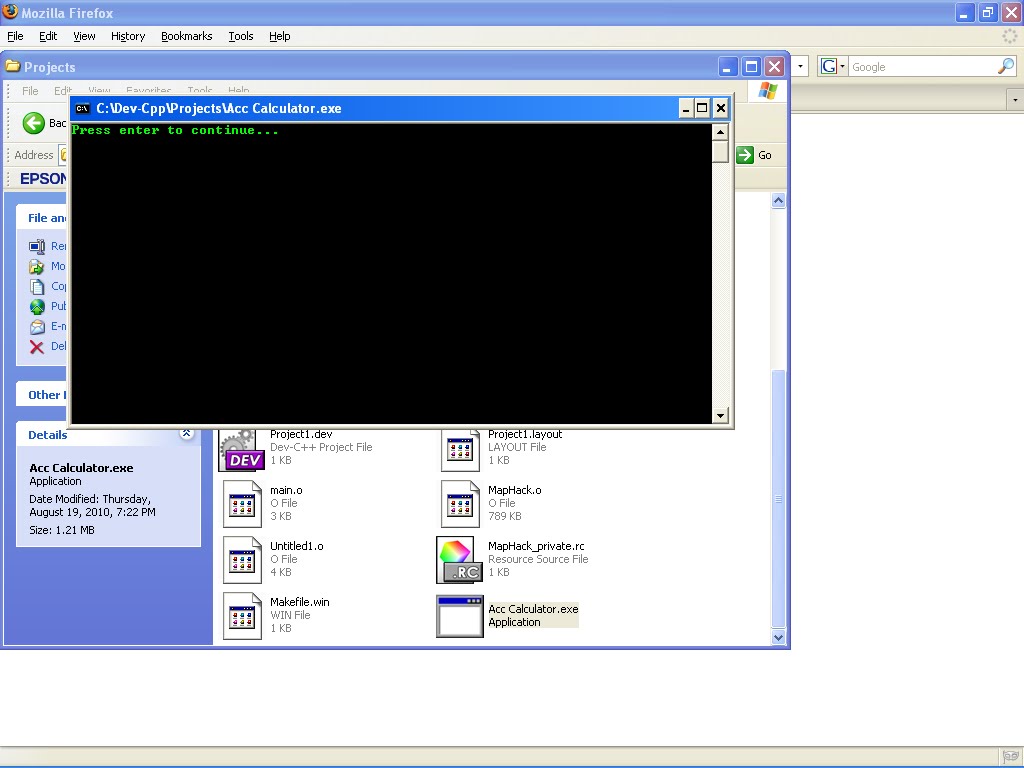Select the MapHack_private.rc file name
This screenshot has height=768, width=1024.
(536, 547)
